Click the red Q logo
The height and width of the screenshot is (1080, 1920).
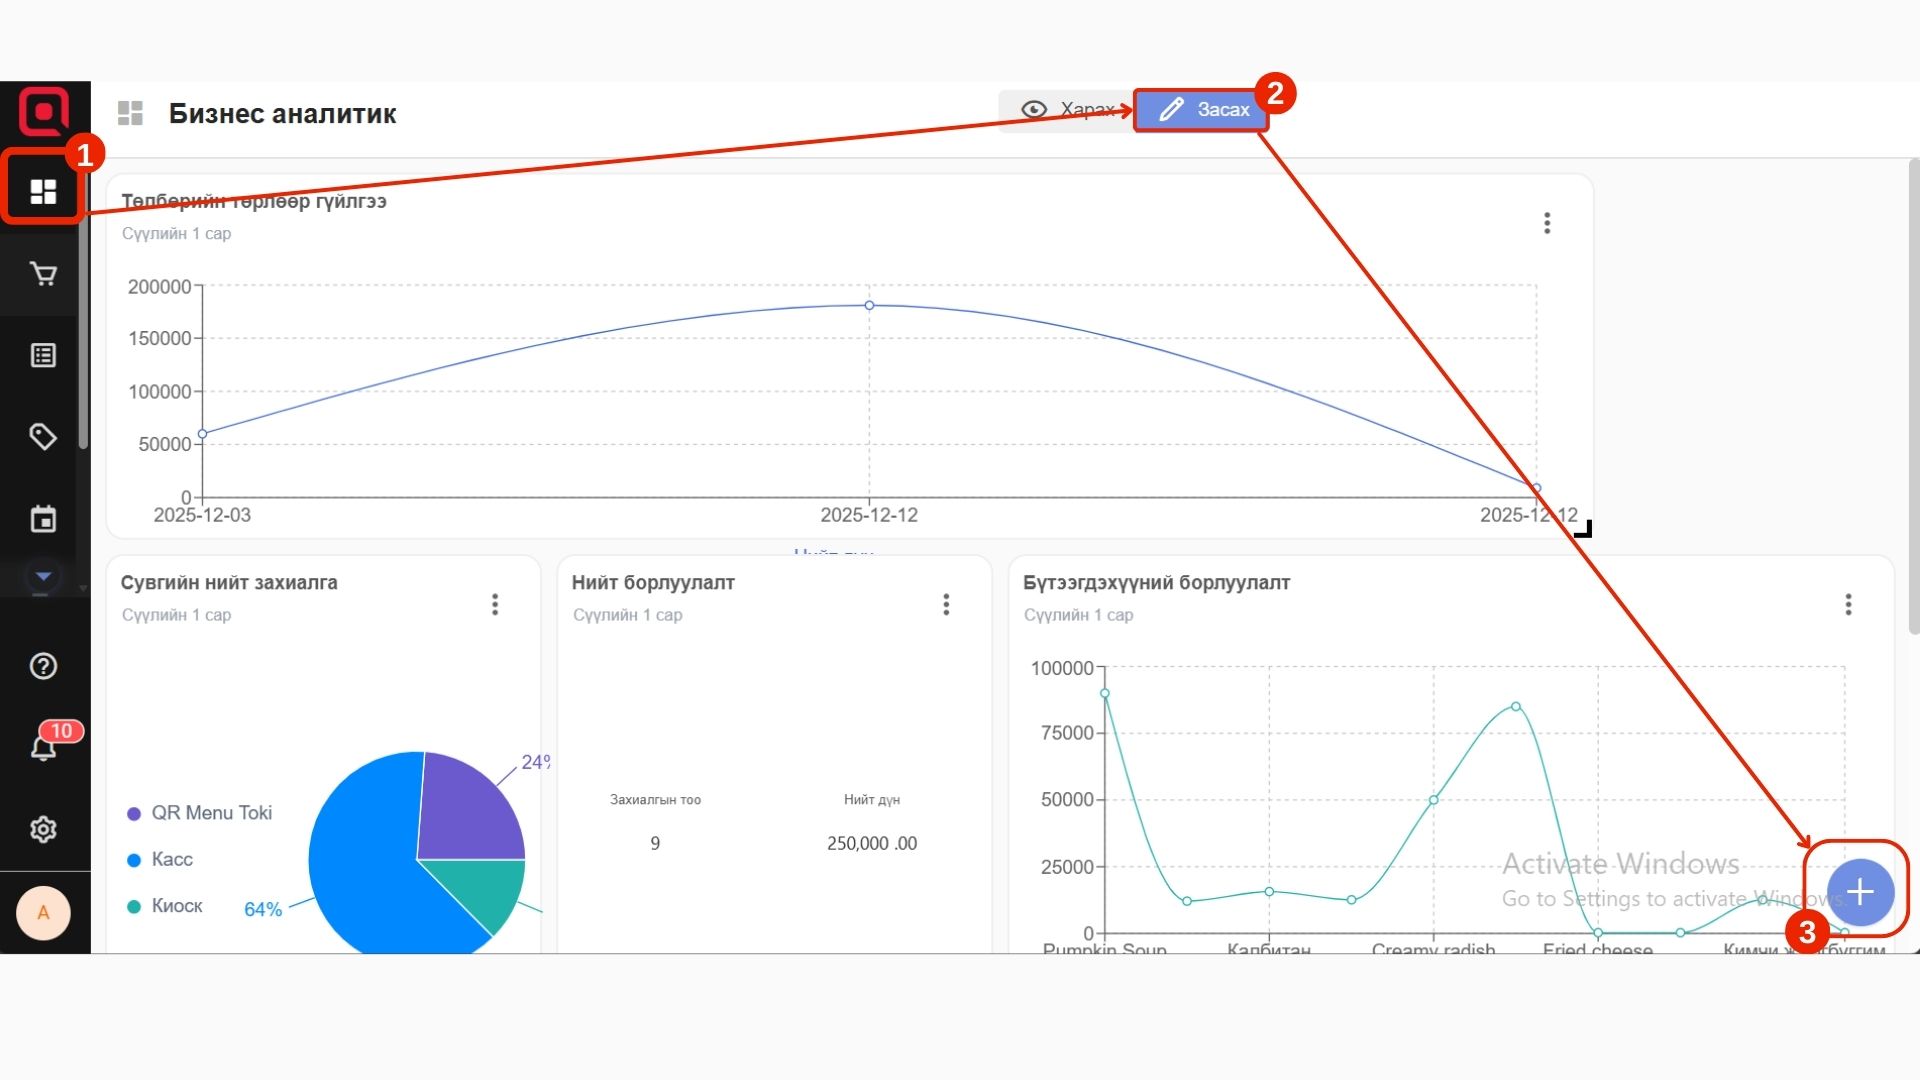(x=44, y=110)
